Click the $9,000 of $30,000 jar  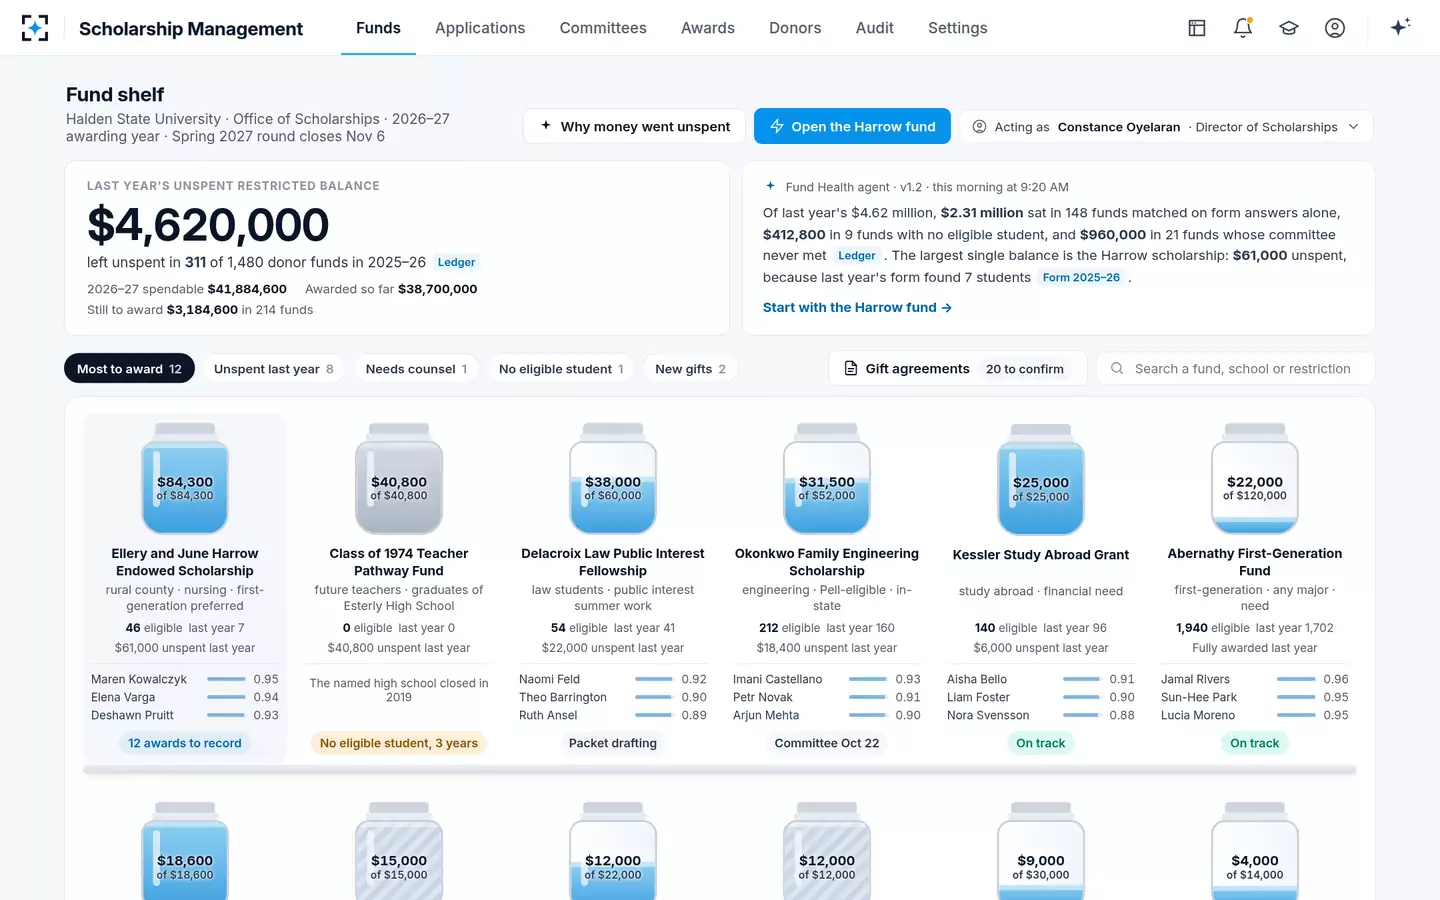(1041, 851)
